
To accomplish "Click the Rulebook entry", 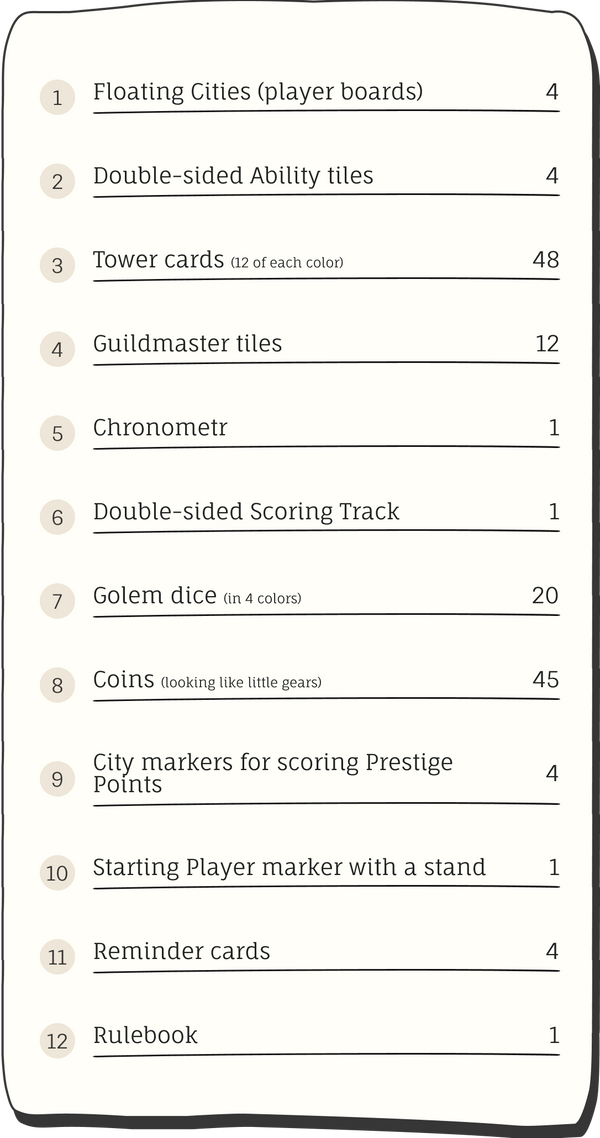I will click(x=145, y=1035).
